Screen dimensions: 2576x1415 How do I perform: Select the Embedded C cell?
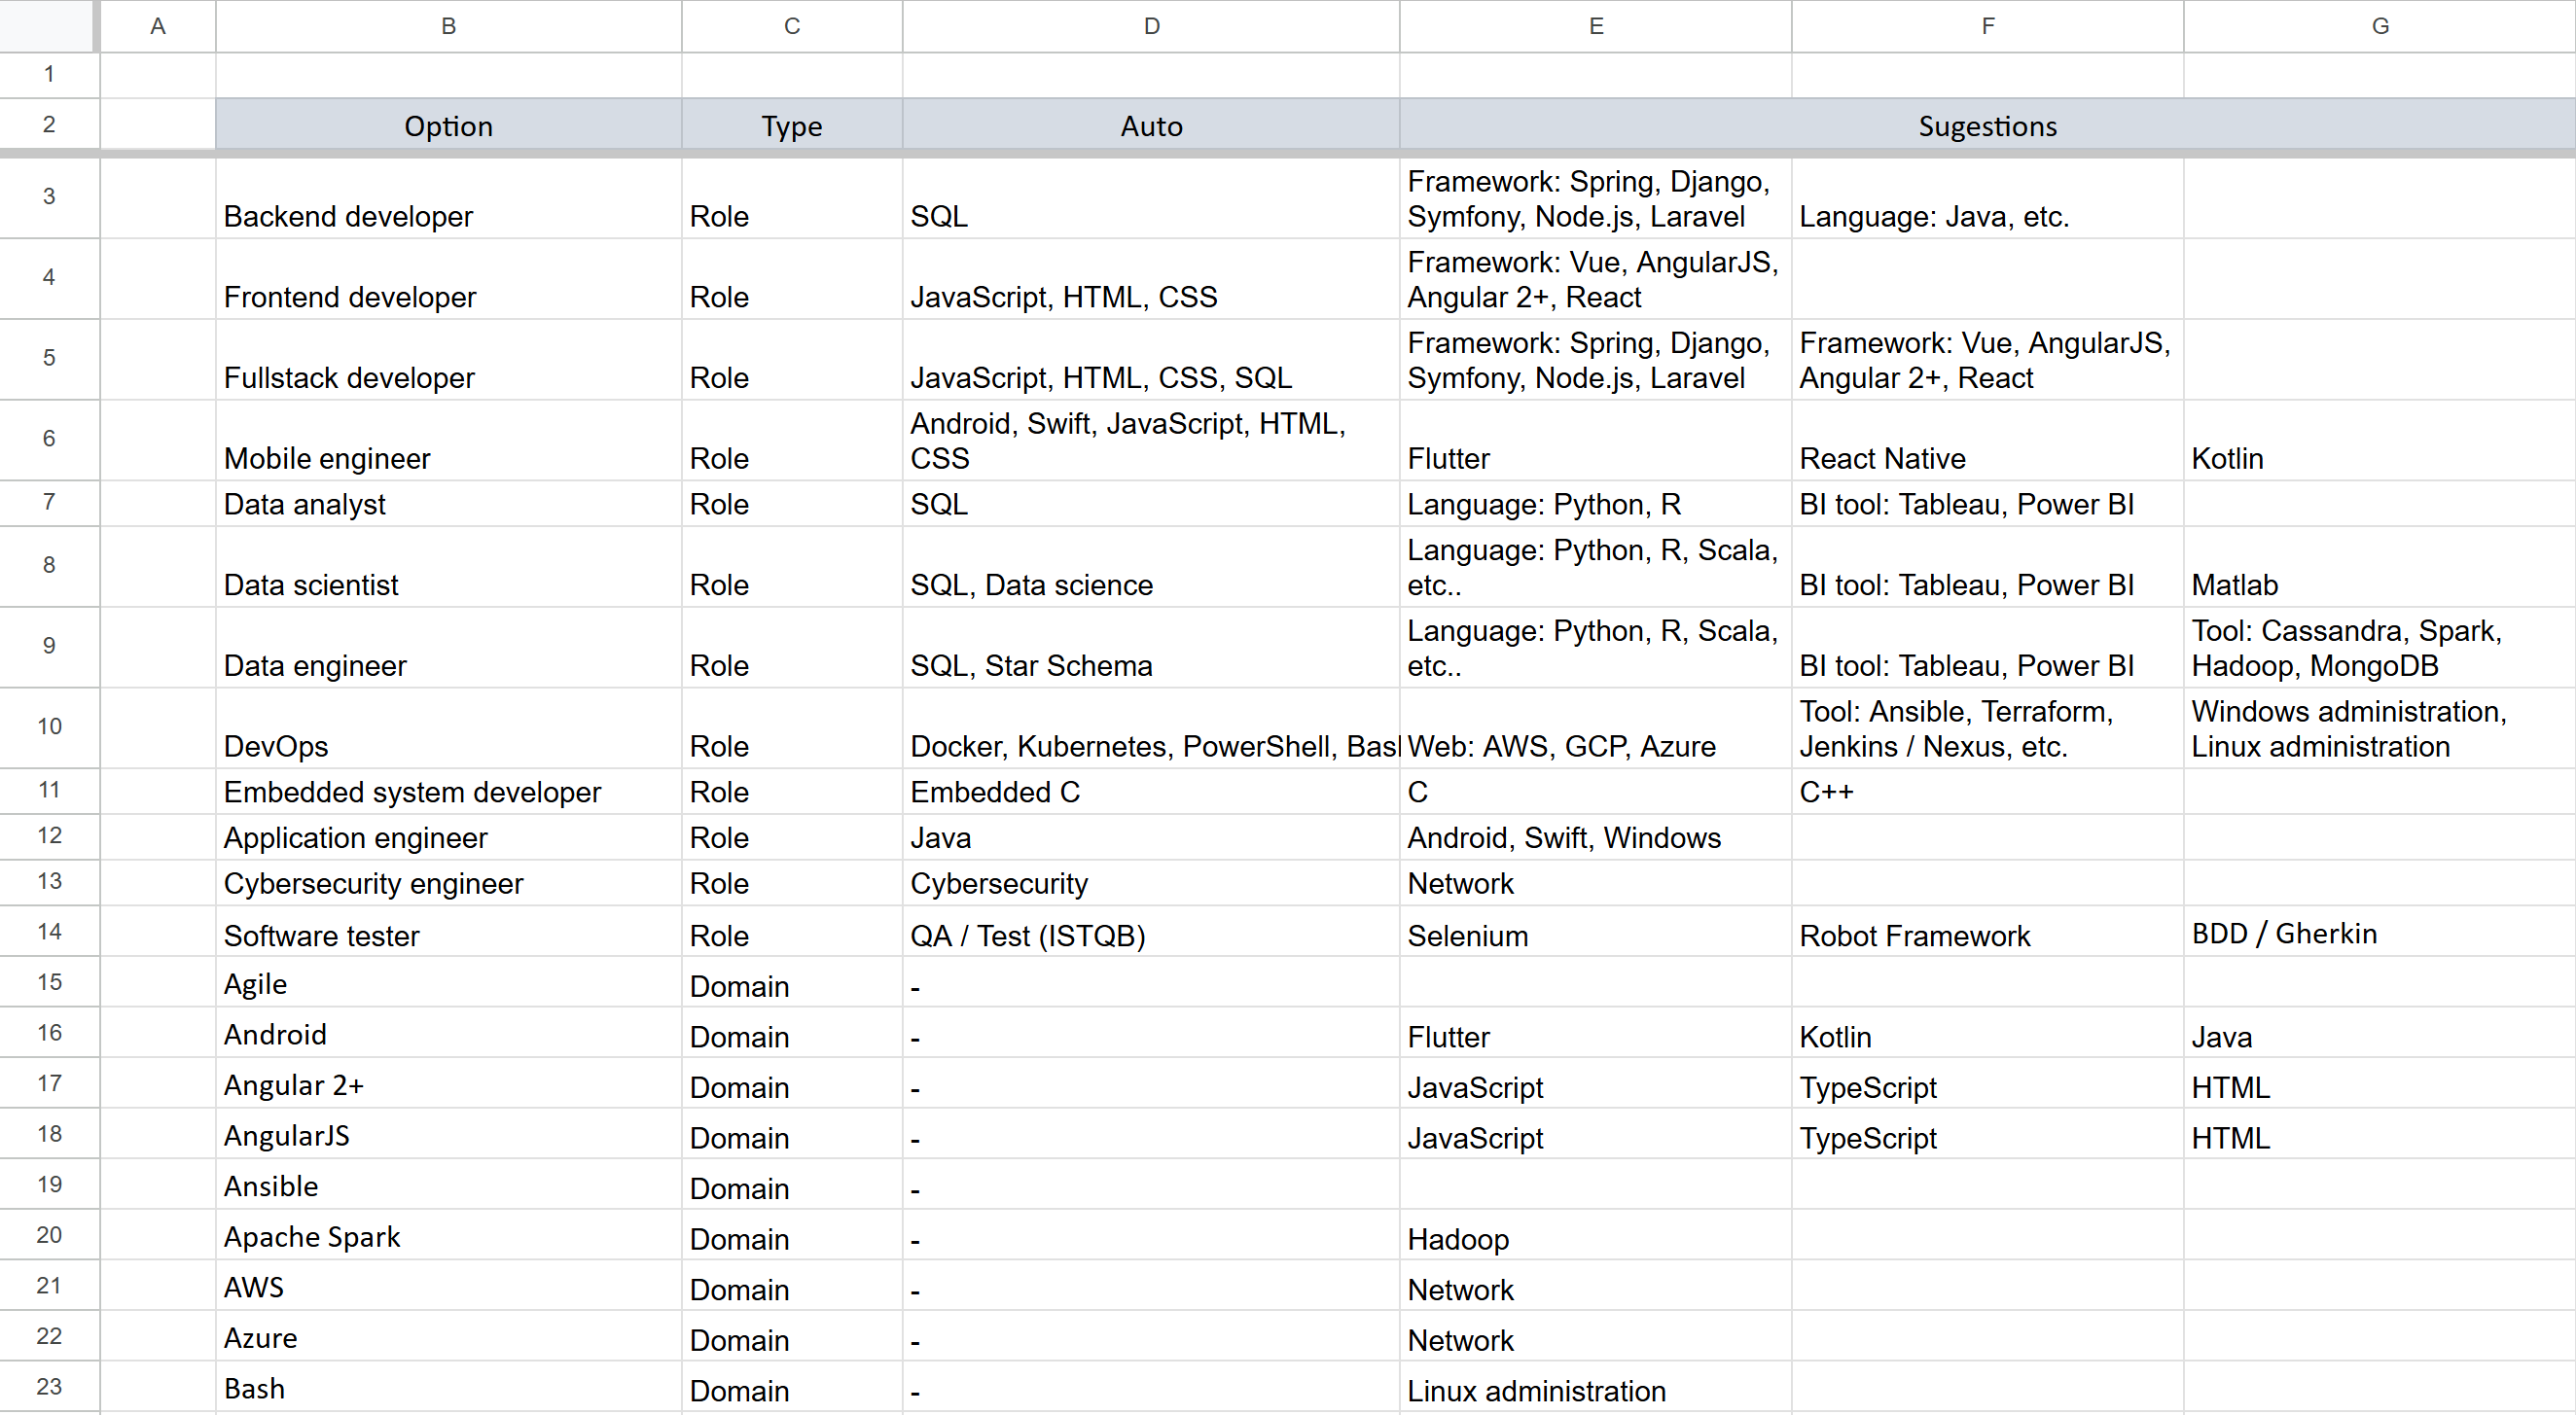1150,792
